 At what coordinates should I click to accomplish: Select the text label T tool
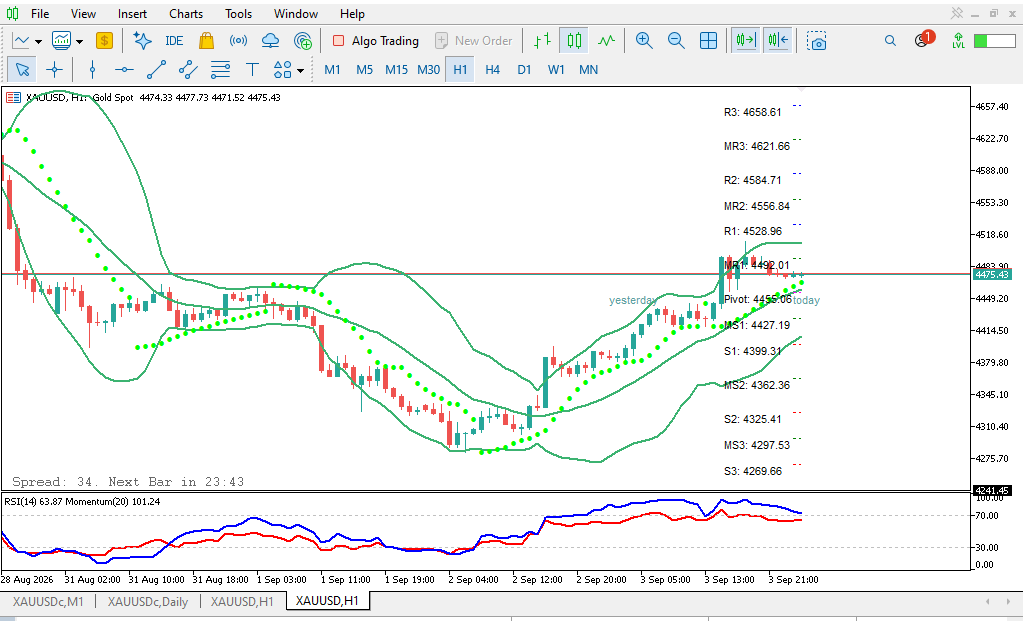[x=252, y=69]
